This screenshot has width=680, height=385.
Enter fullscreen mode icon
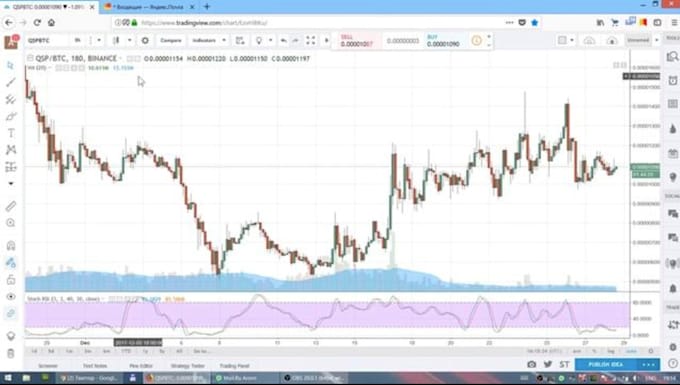(311, 40)
